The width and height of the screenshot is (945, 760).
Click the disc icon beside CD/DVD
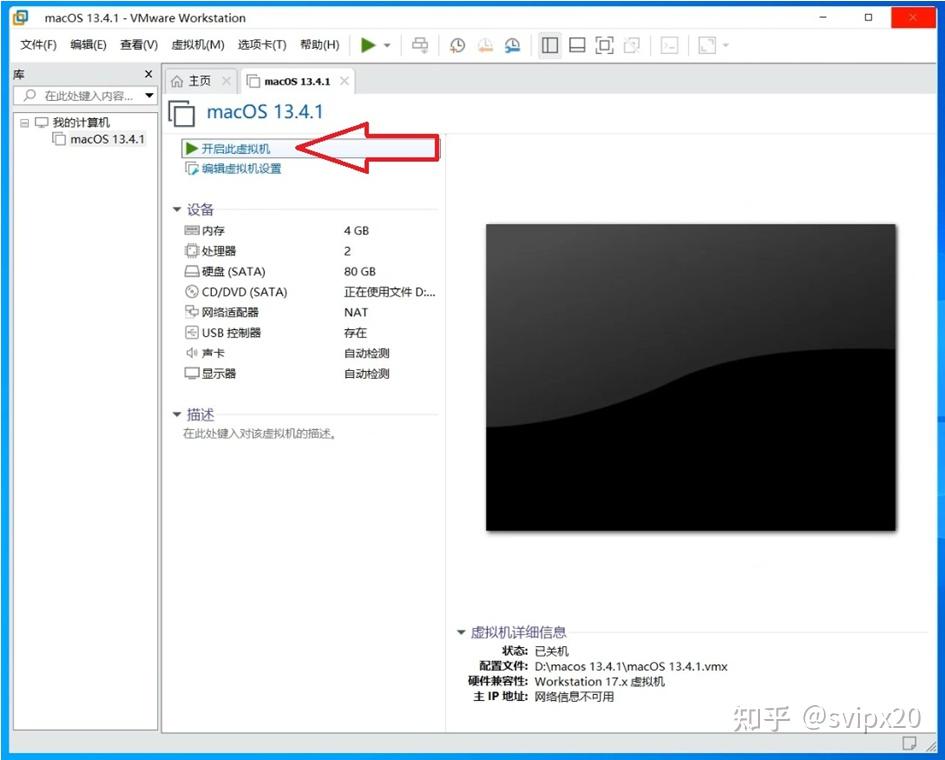point(192,292)
